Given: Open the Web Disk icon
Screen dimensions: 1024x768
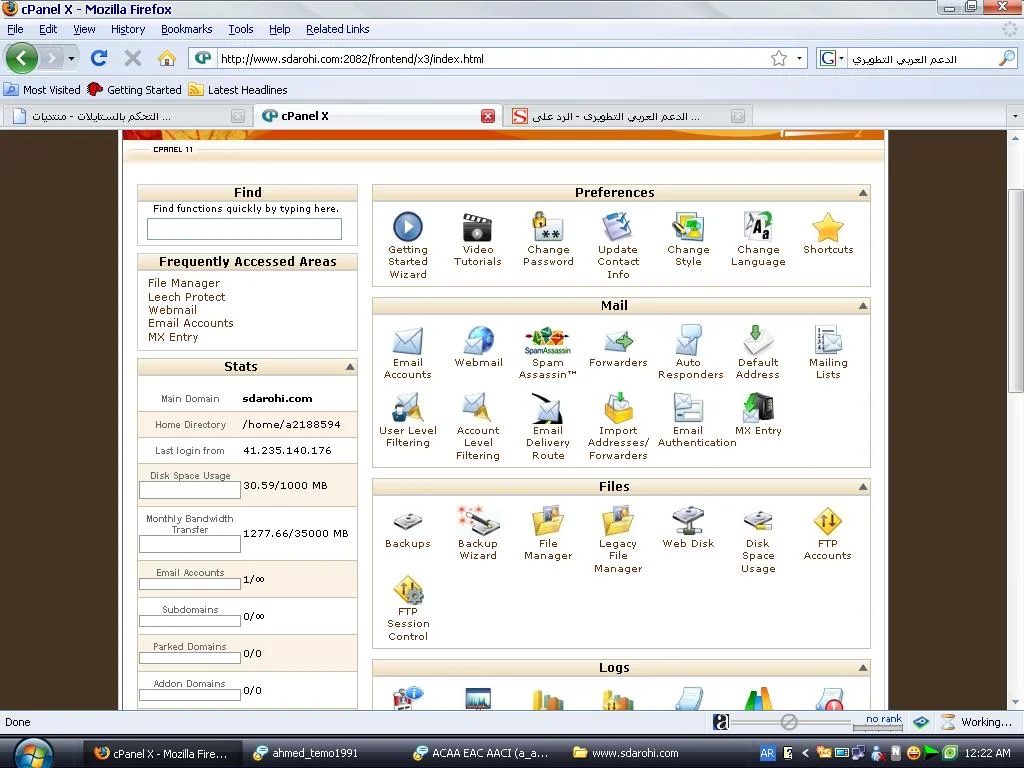Looking at the screenshot, I should click(688, 520).
